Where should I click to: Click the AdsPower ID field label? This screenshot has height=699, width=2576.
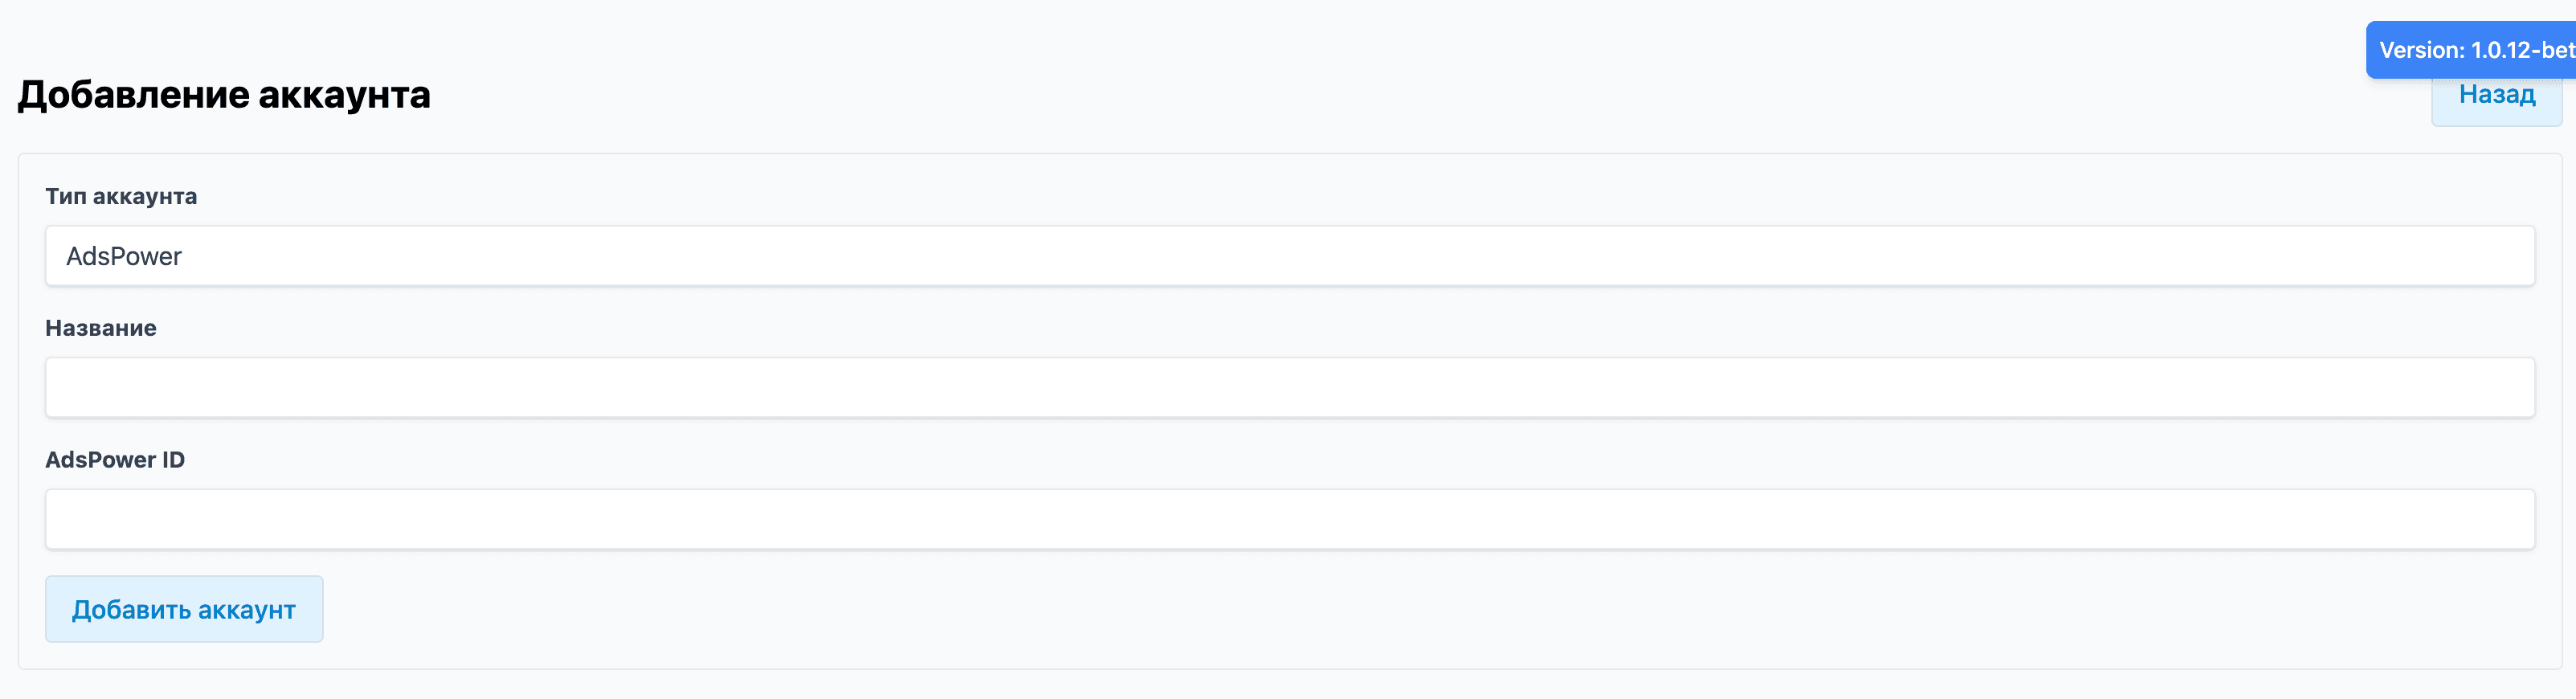click(x=115, y=460)
